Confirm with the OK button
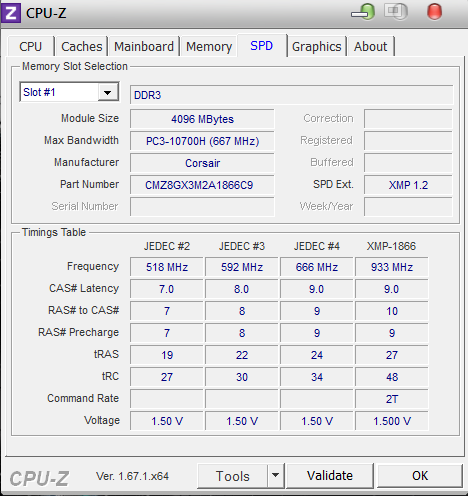This screenshot has width=468, height=503. point(420,476)
